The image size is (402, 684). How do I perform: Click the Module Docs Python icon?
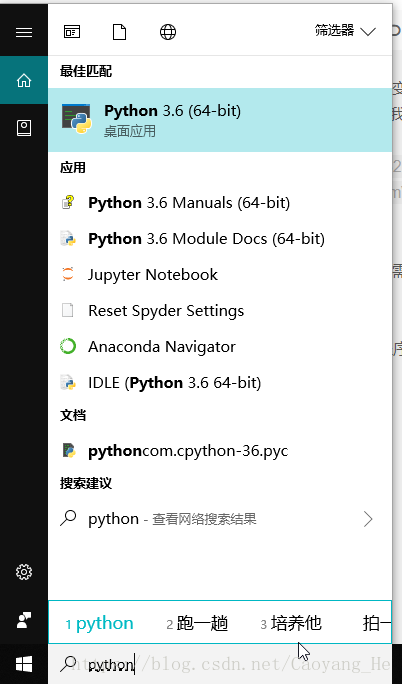coord(68,239)
